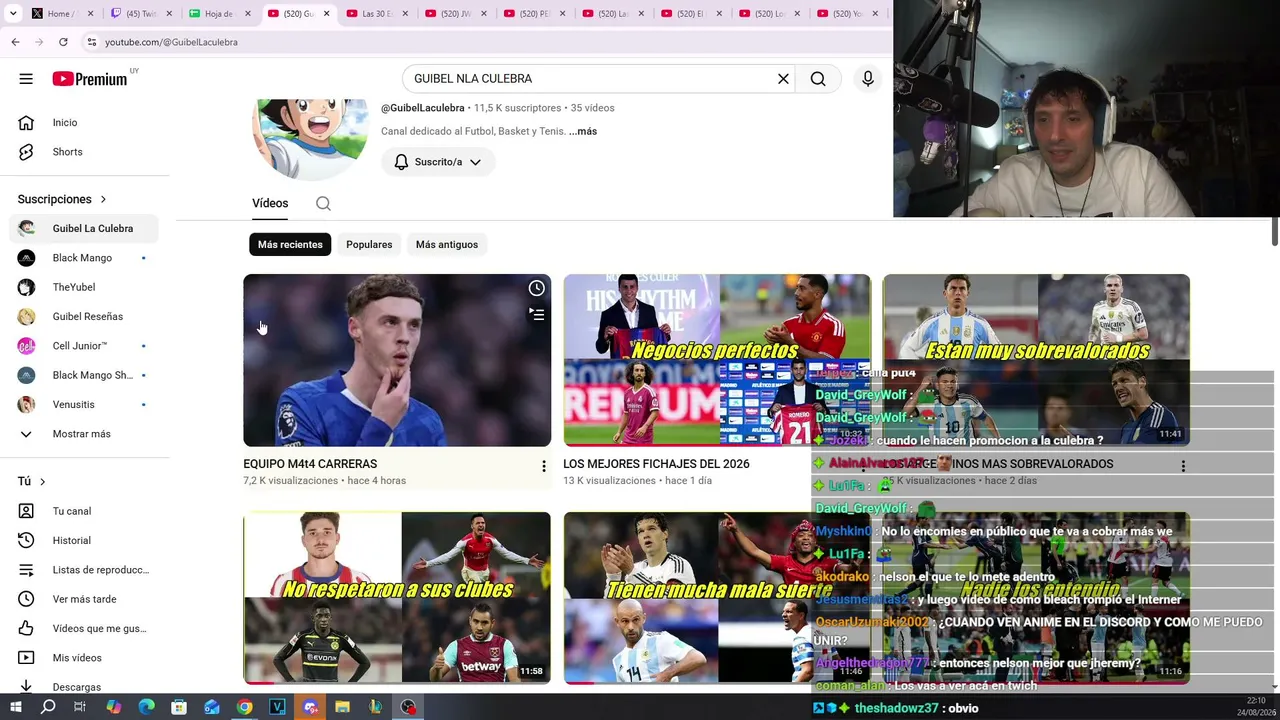Play the Negocios perfectos thumbnail
The width and height of the screenshot is (1280, 720).
[717, 360]
